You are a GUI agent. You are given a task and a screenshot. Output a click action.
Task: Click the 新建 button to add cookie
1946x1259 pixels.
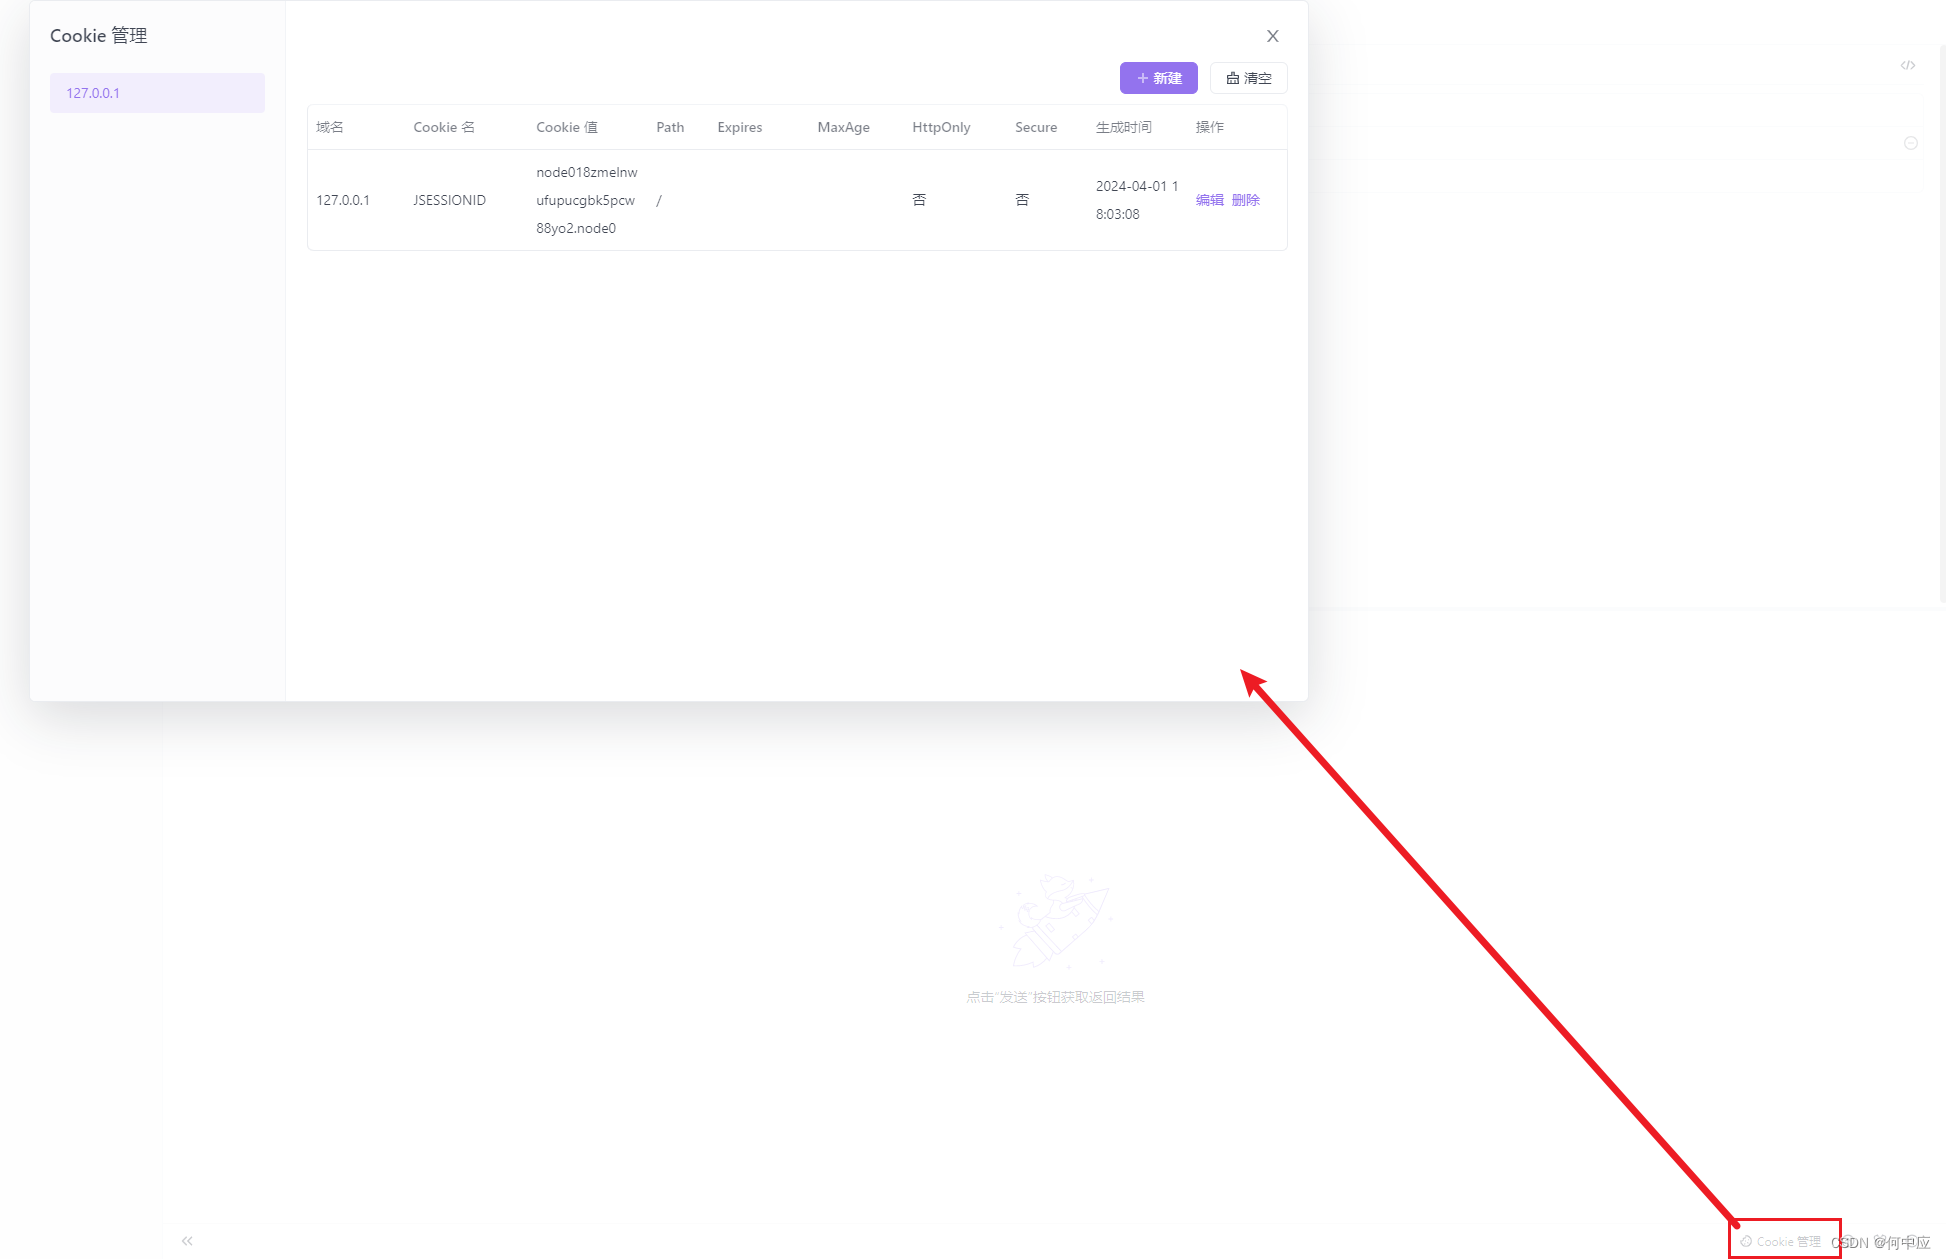(1158, 78)
